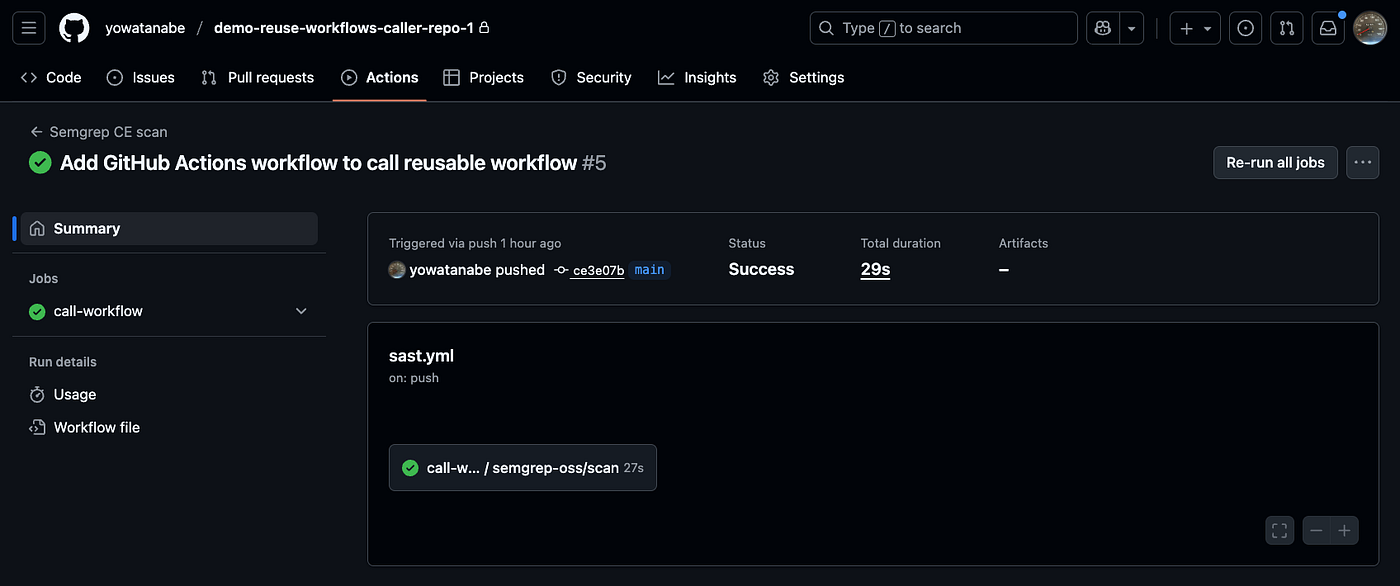Open the Copilot icon in header
Image resolution: width=1400 pixels, height=586 pixels.
coord(1103,28)
